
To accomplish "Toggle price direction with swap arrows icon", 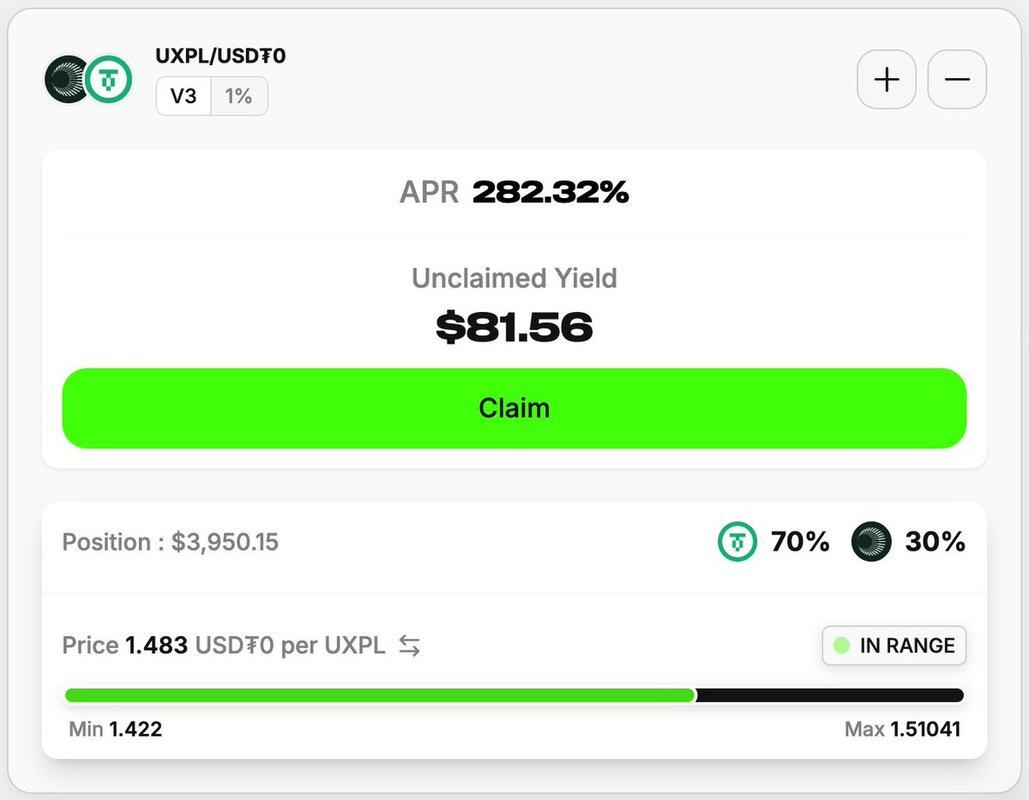I will pos(409,646).
